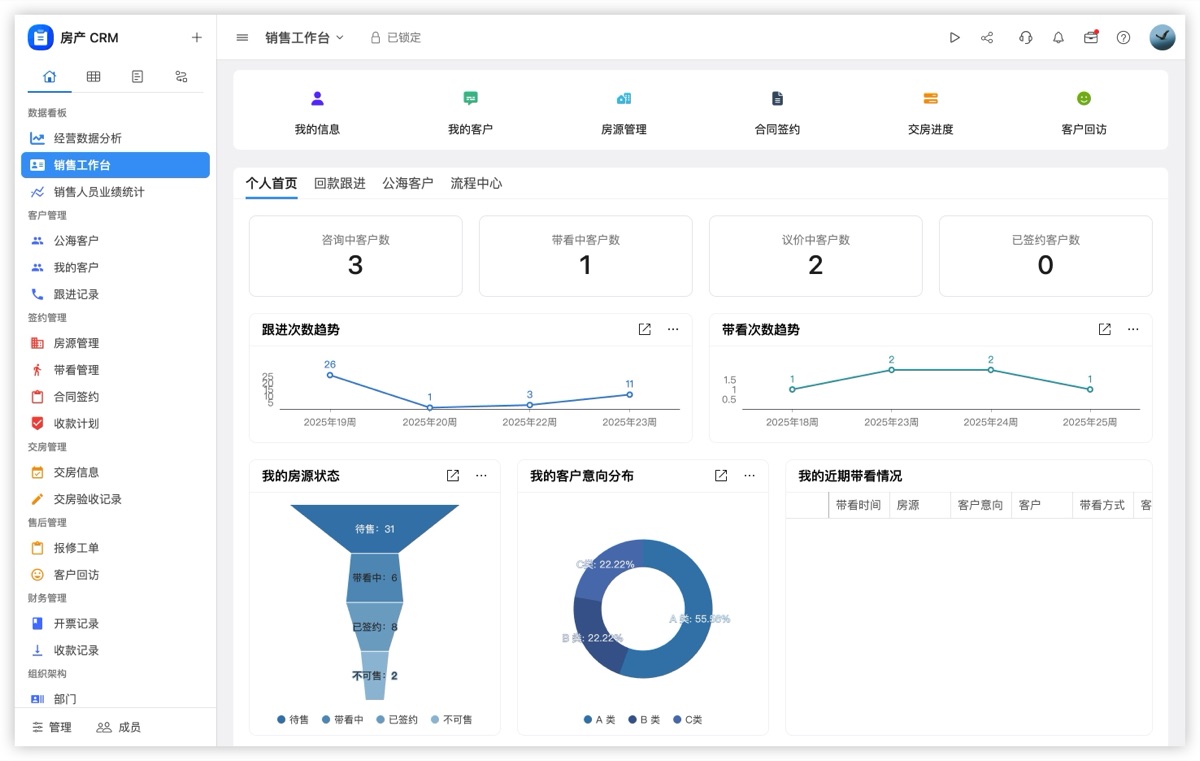Open more options for 我的客户意向分布
The width and height of the screenshot is (1200, 761).
point(749,476)
